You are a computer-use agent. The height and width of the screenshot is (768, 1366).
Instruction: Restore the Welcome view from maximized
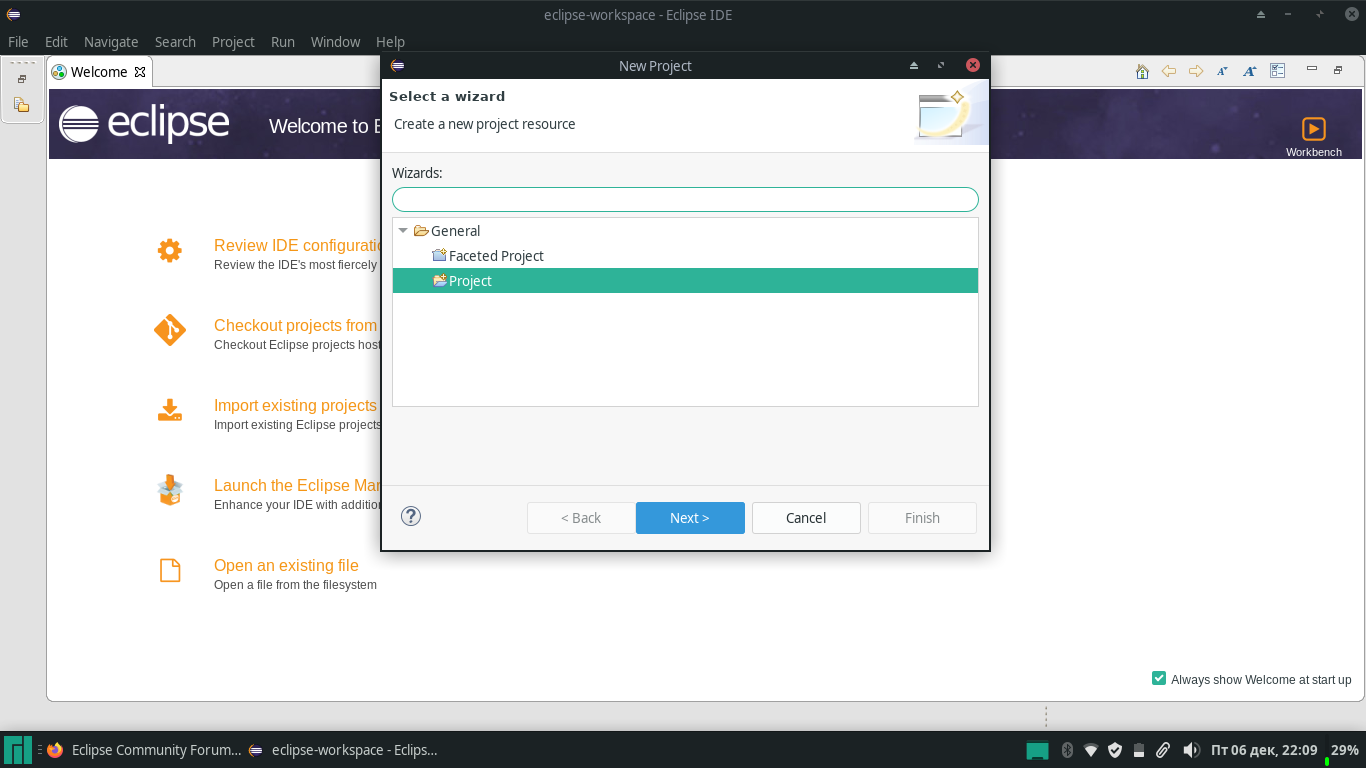[x=1338, y=70]
